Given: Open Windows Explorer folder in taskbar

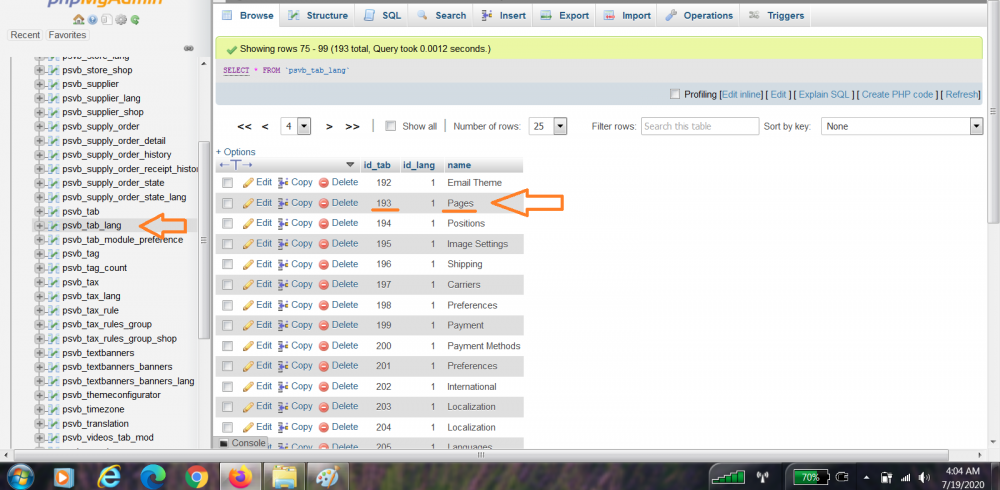Looking at the screenshot, I should pos(284,476).
